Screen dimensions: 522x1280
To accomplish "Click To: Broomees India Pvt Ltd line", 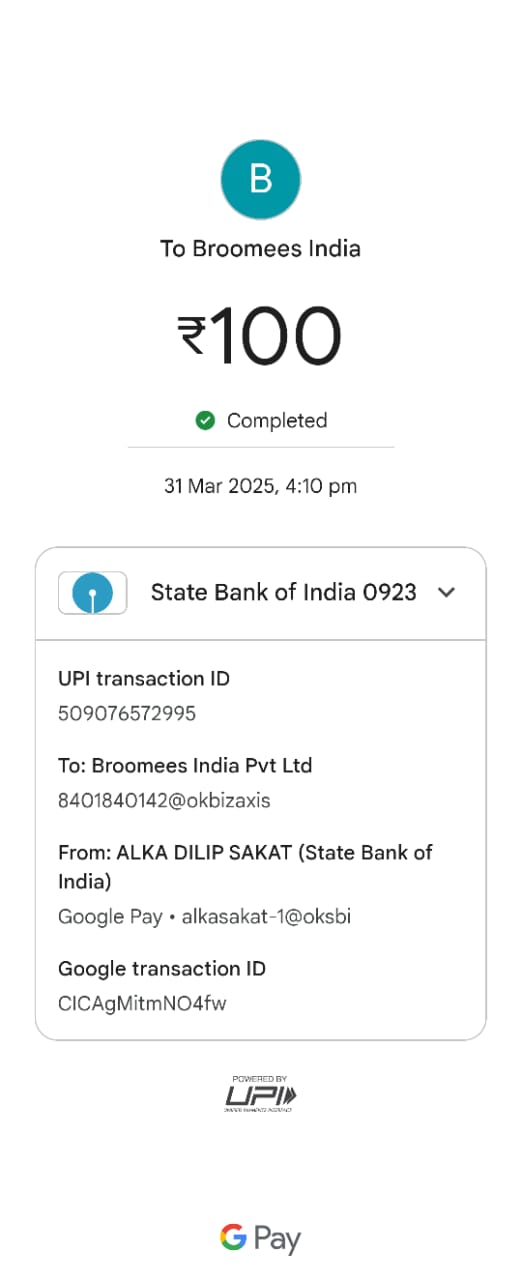I will pos(185,766).
